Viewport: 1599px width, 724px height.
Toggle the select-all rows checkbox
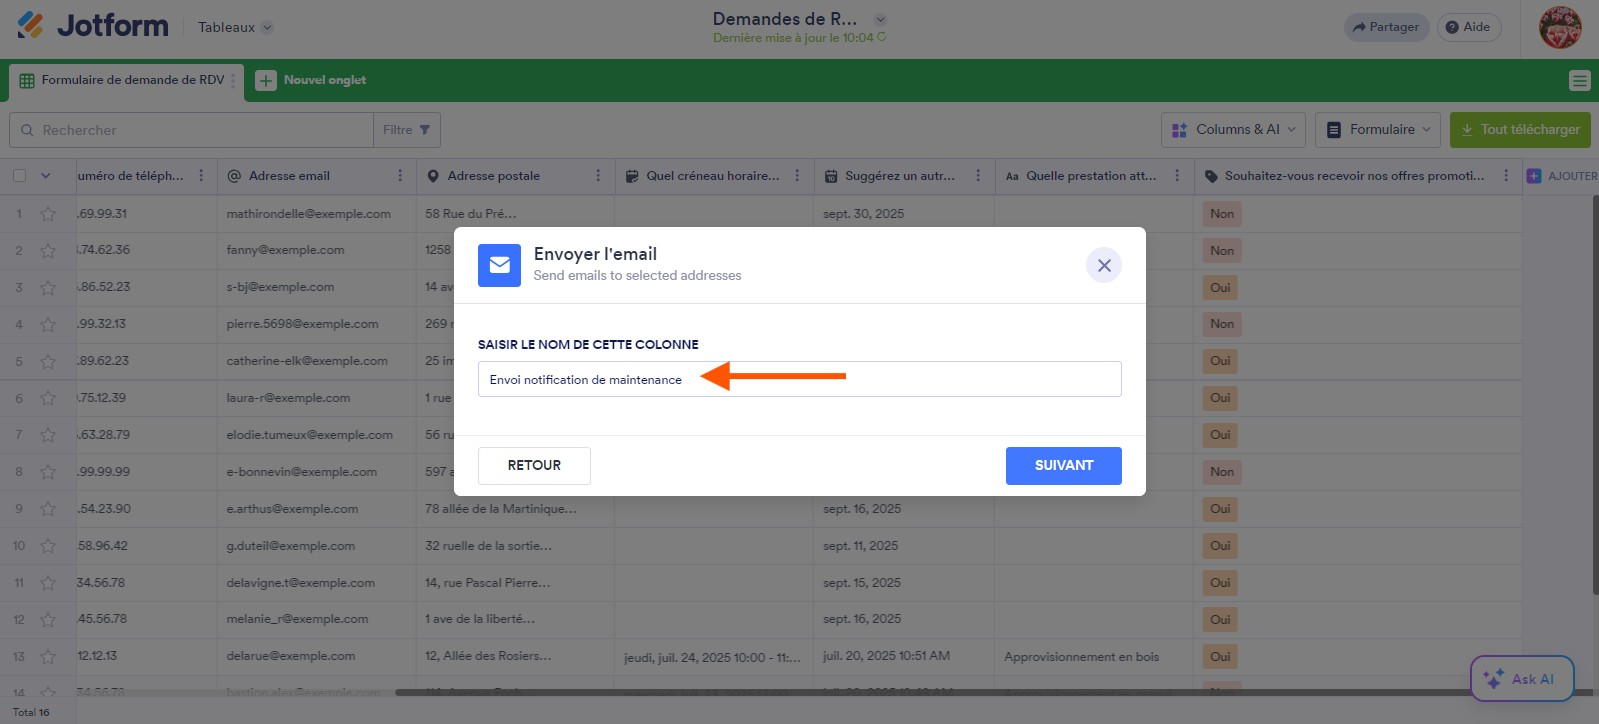click(x=20, y=176)
